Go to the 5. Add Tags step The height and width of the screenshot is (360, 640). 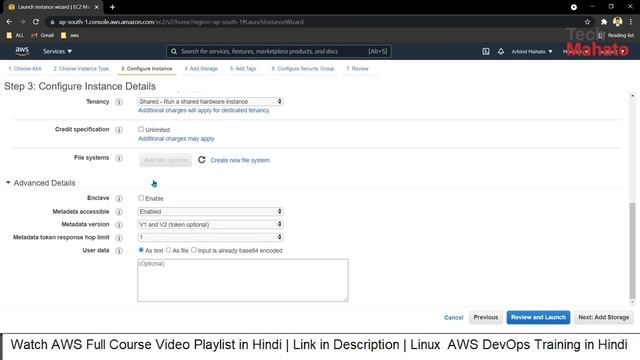click(243, 69)
